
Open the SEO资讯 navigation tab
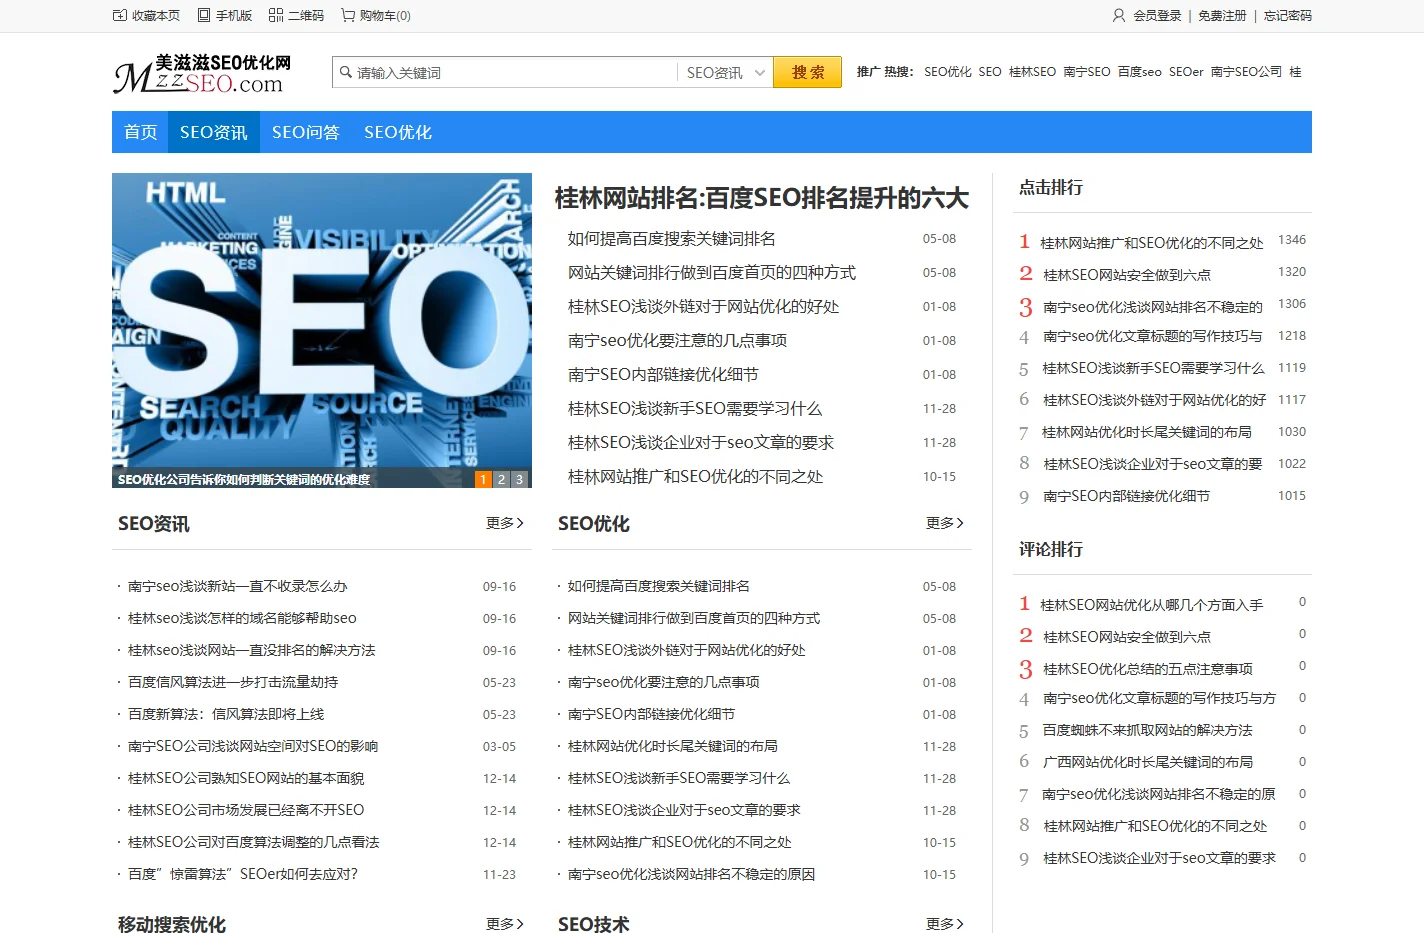point(214,132)
